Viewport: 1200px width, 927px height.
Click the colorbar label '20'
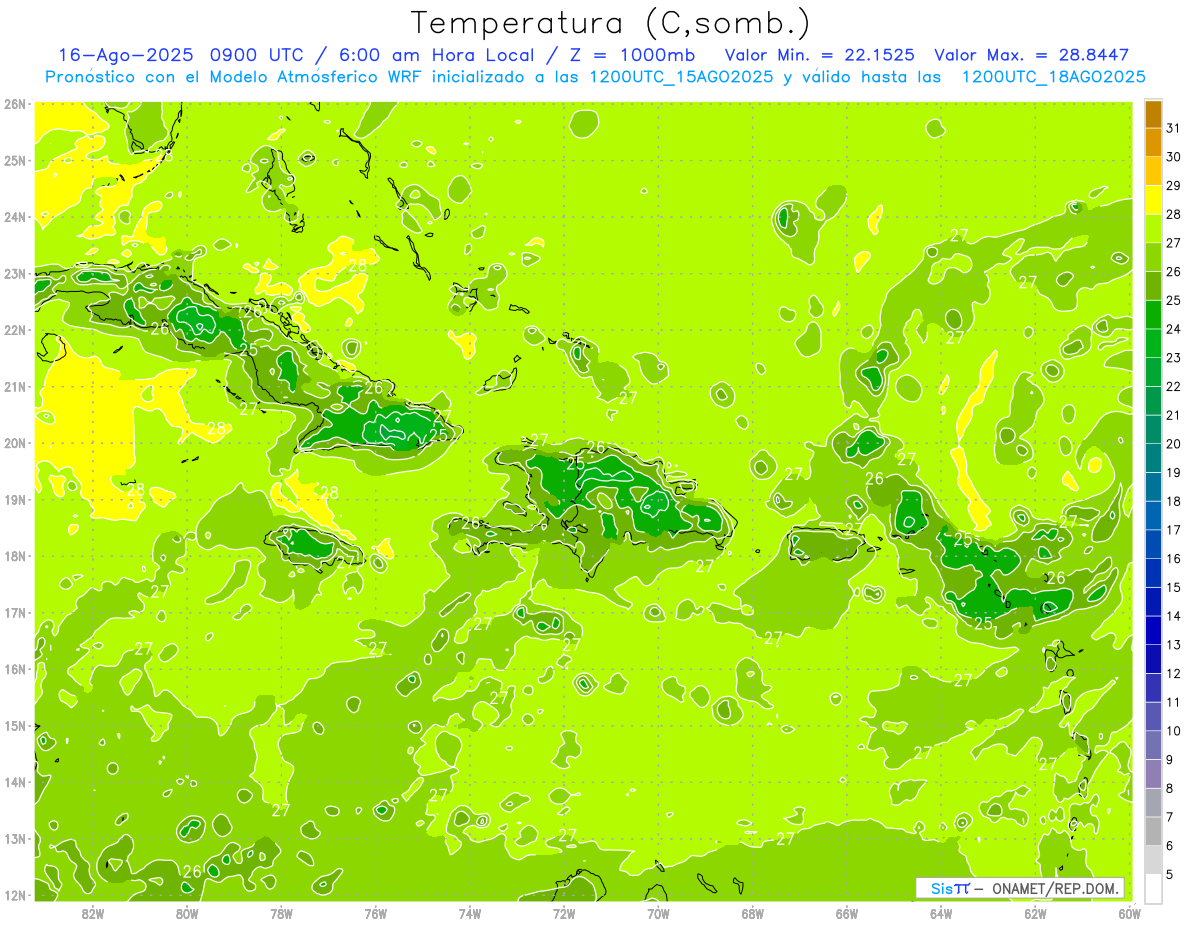(x=1174, y=444)
